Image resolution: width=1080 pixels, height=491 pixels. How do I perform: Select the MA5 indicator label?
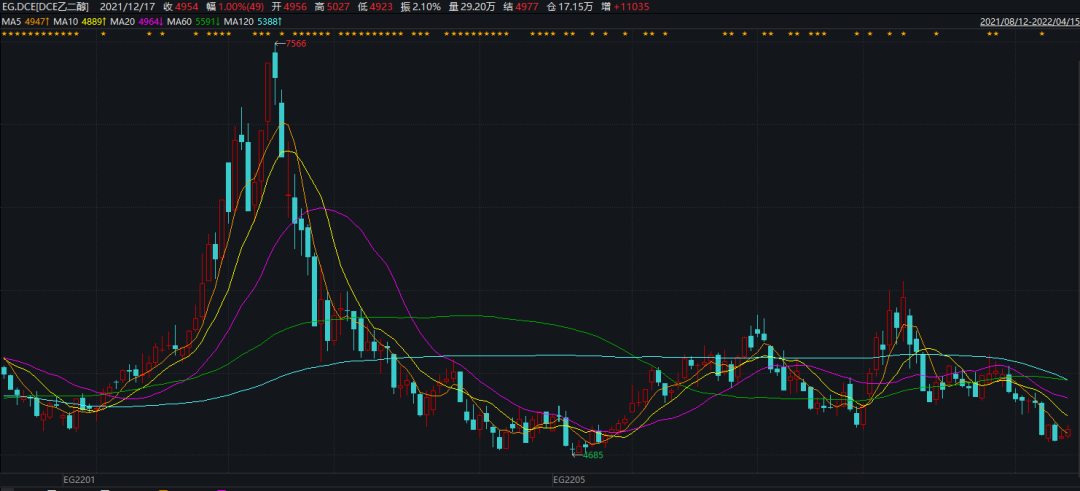11,20
